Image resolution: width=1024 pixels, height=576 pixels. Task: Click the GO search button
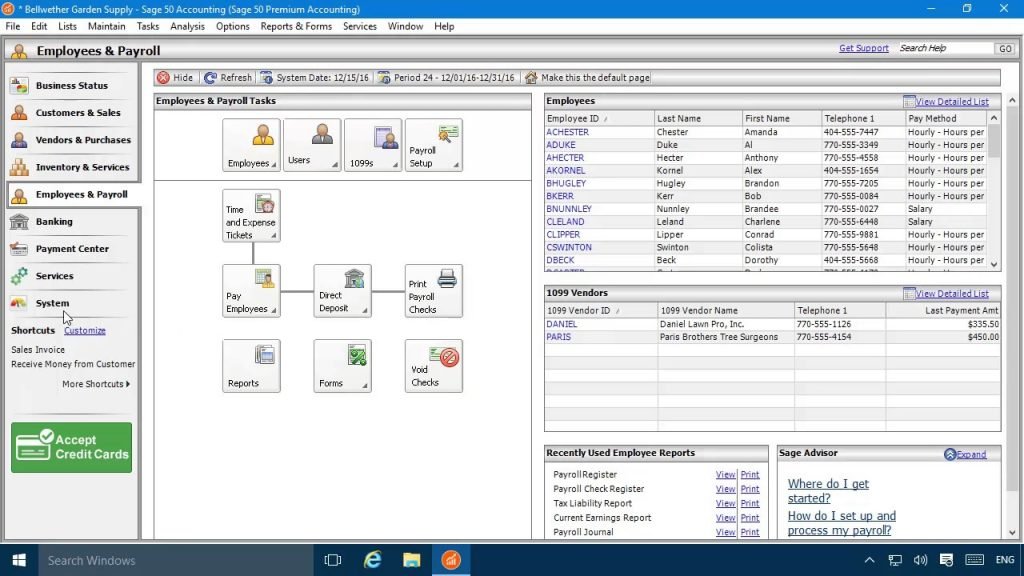[1005, 48]
